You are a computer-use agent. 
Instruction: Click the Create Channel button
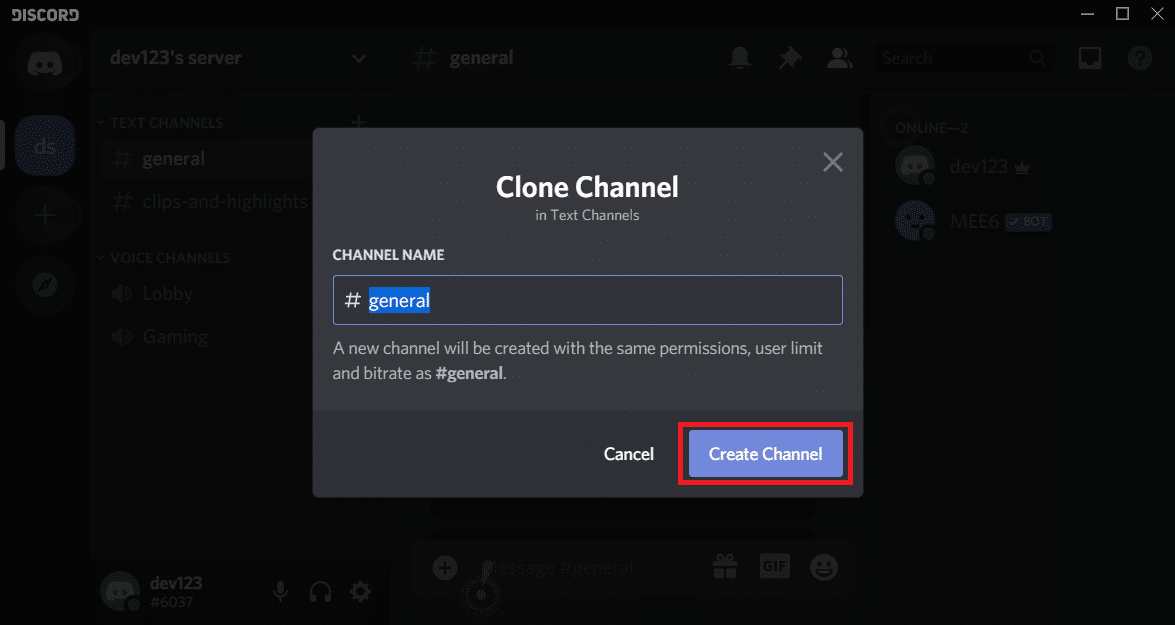coord(764,453)
